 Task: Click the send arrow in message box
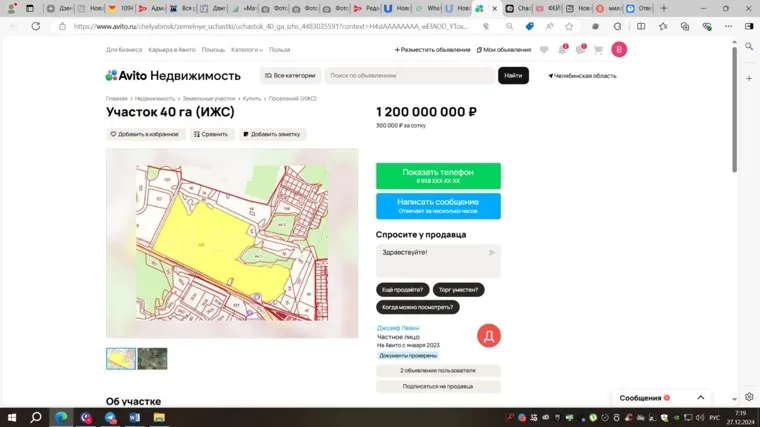[492, 253]
